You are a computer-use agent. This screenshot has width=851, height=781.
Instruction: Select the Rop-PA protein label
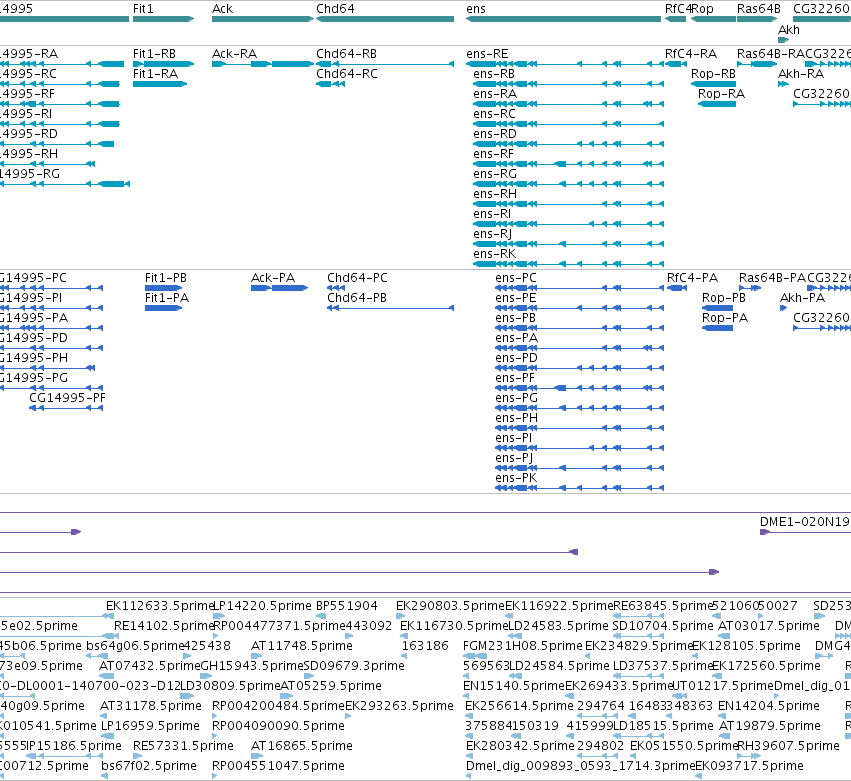click(x=725, y=318)
